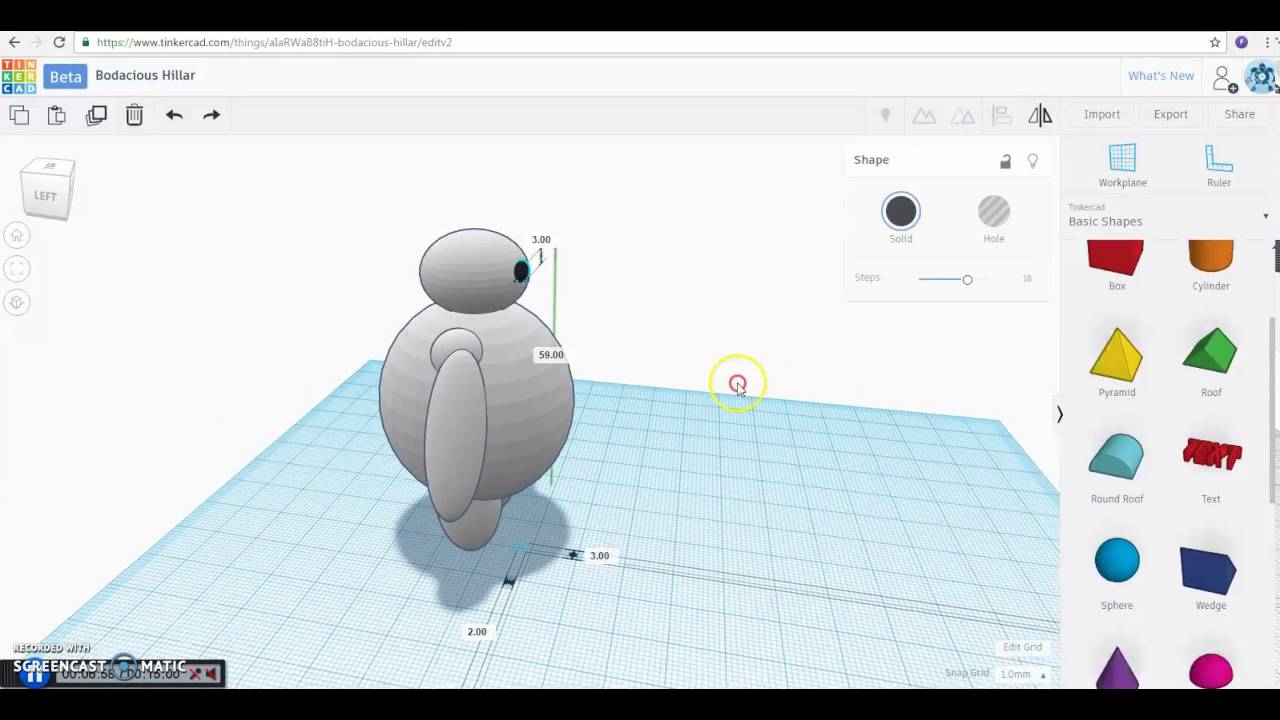Pick the red Text shape

(1212, 455)
